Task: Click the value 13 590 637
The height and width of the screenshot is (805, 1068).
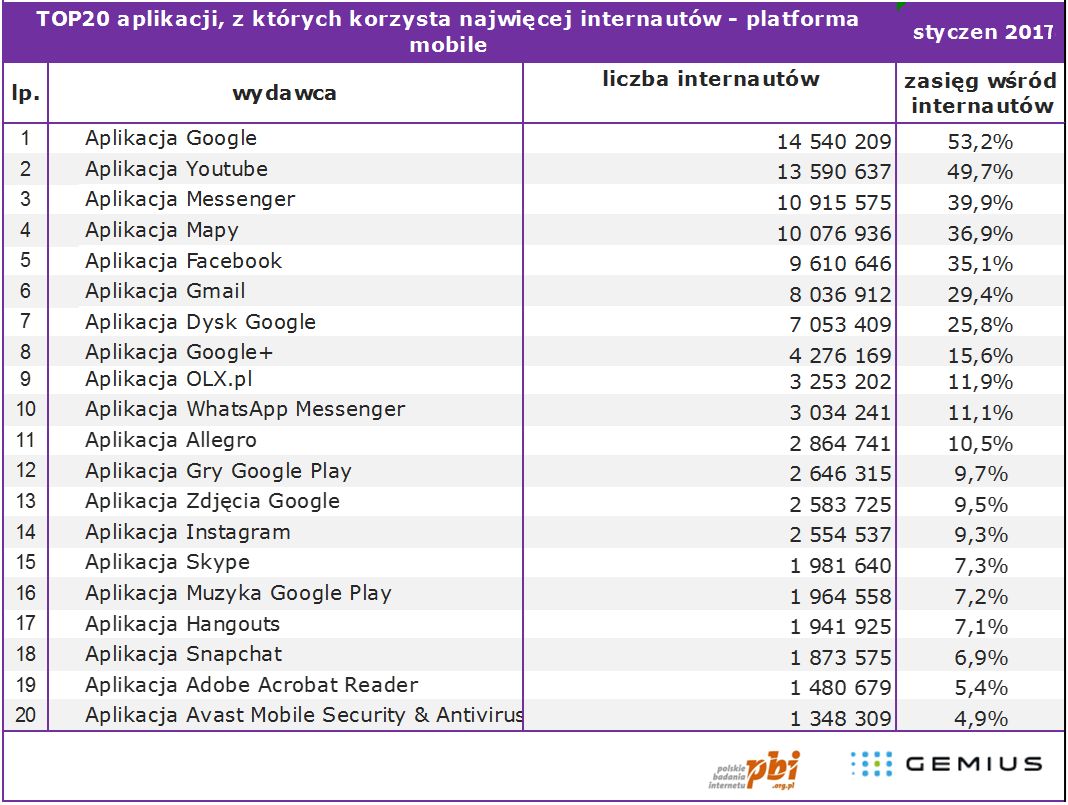Action: 834,172
